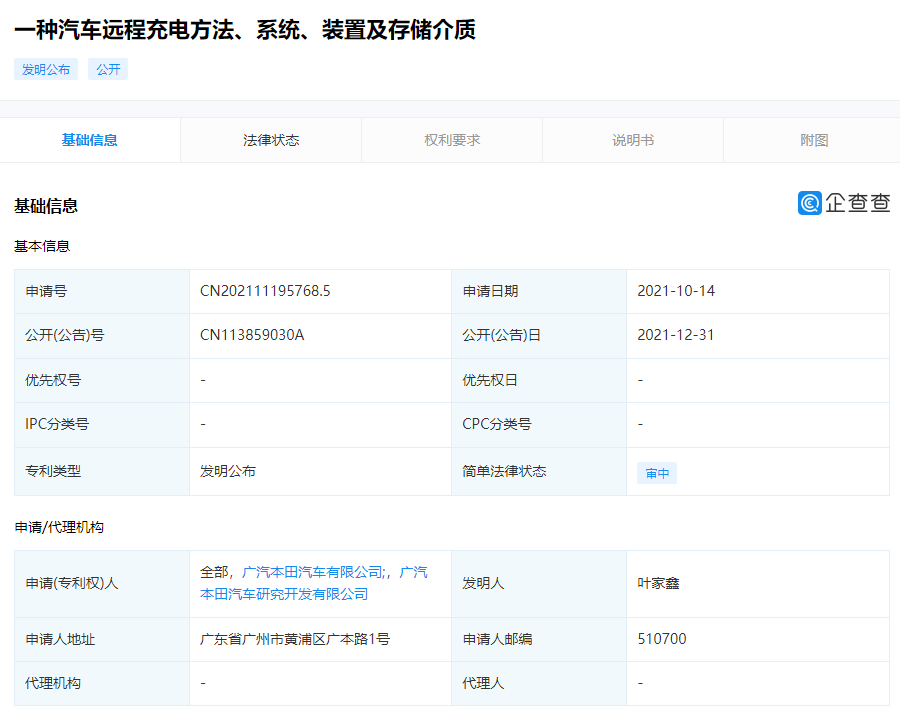Click the 发明公布 tag under the title
900x720 pixels.
(x=46, y=70)
